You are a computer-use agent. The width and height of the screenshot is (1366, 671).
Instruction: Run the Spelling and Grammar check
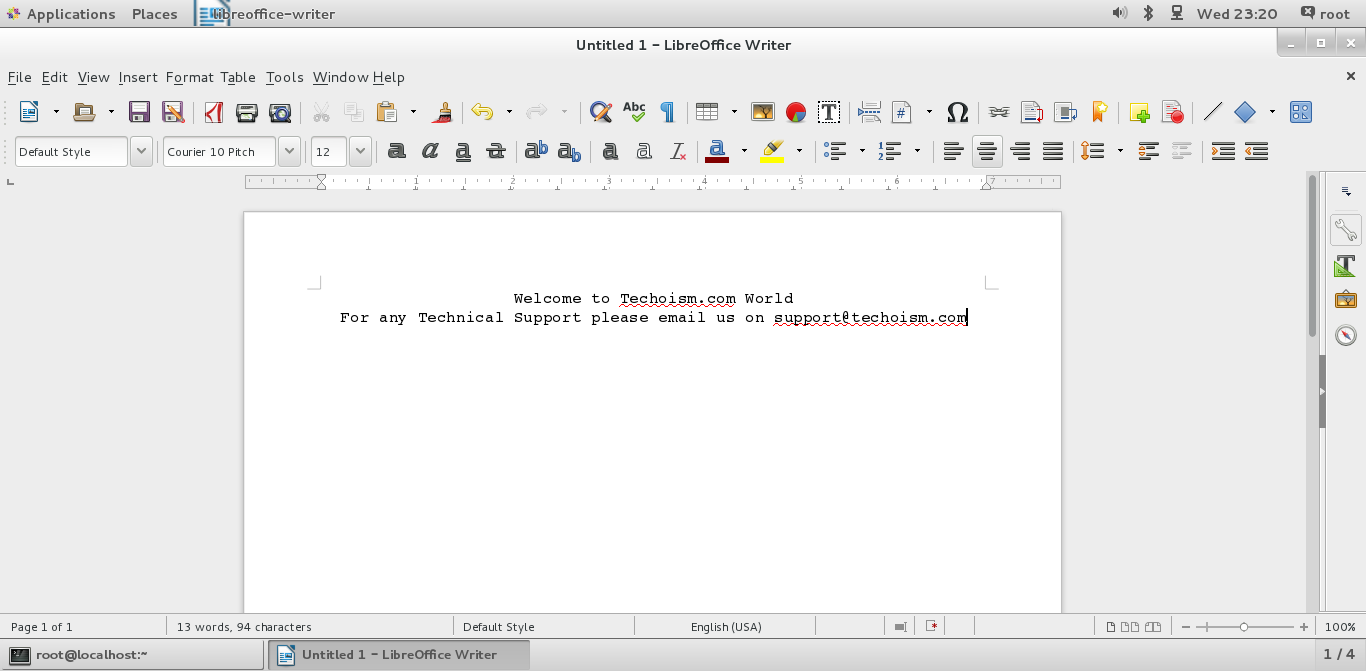634,112
